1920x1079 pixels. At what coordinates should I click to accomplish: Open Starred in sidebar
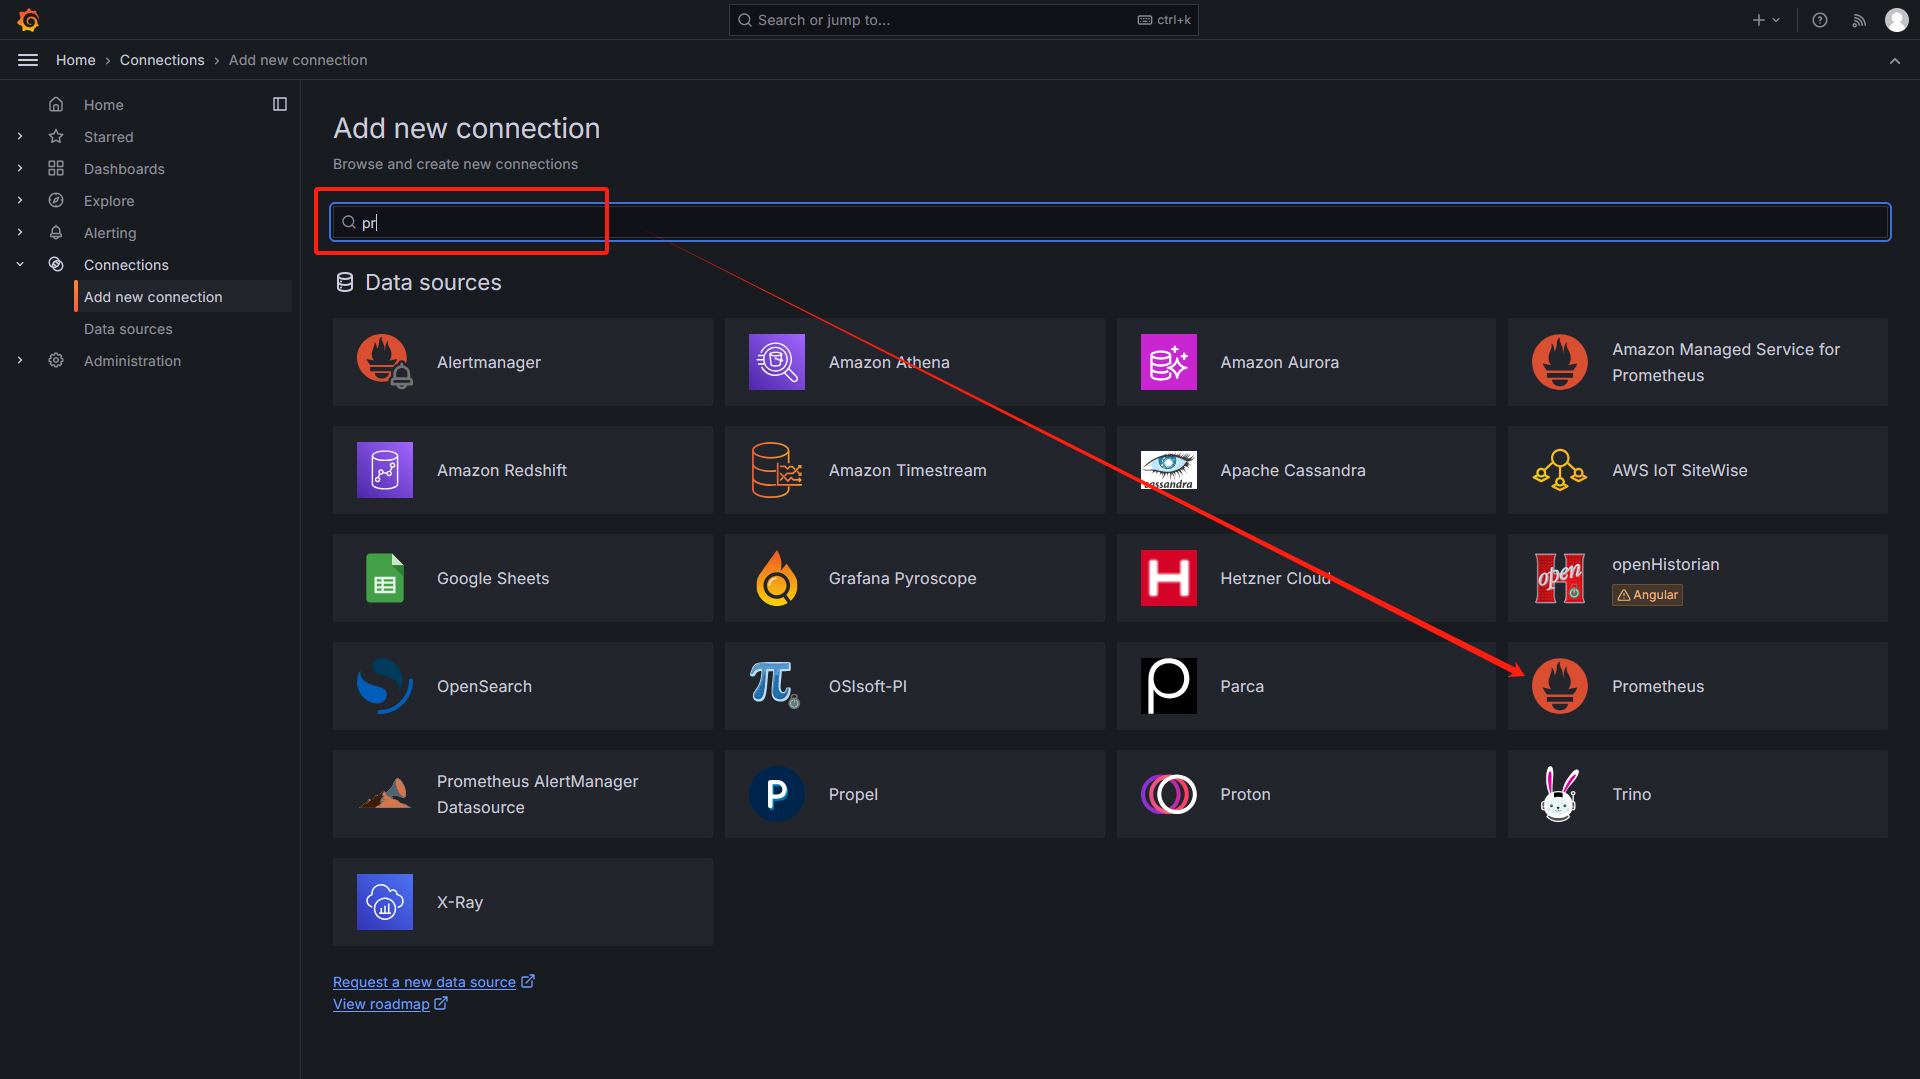109,137
